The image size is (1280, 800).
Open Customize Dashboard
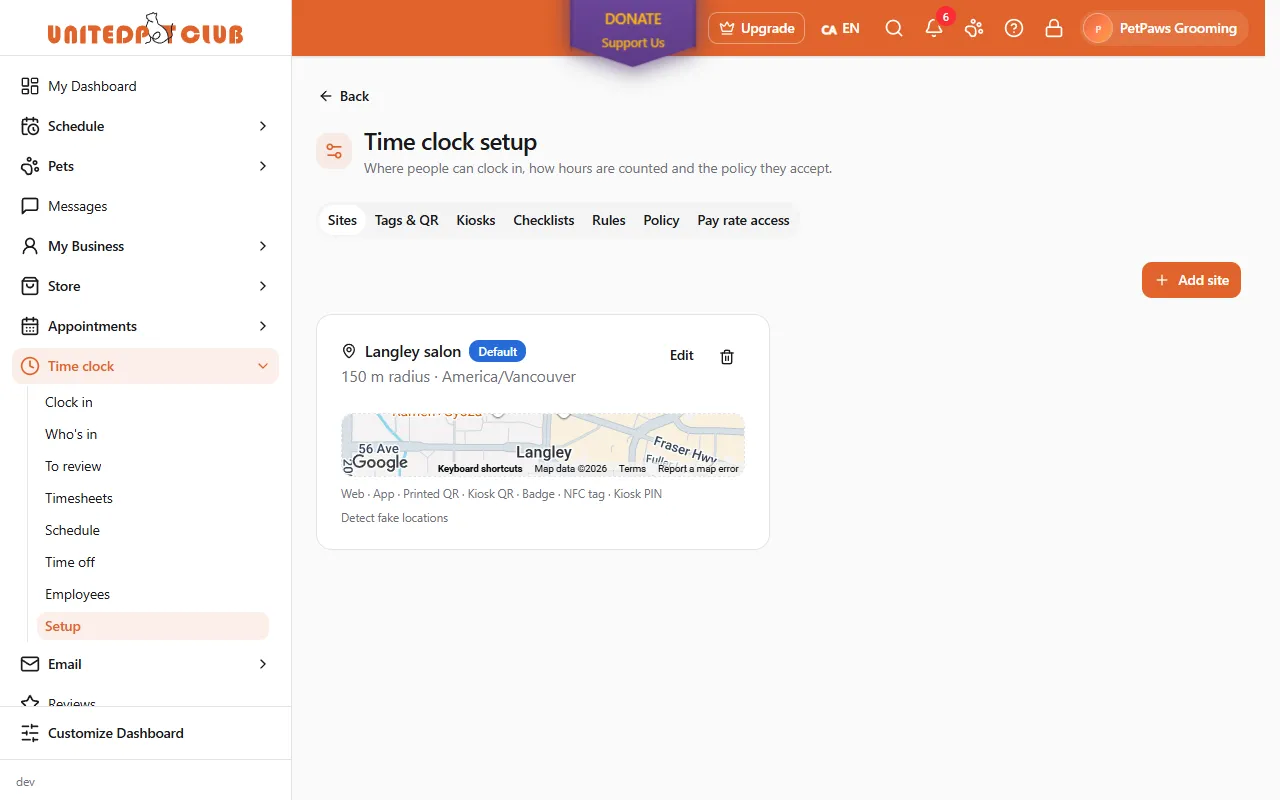145,733
